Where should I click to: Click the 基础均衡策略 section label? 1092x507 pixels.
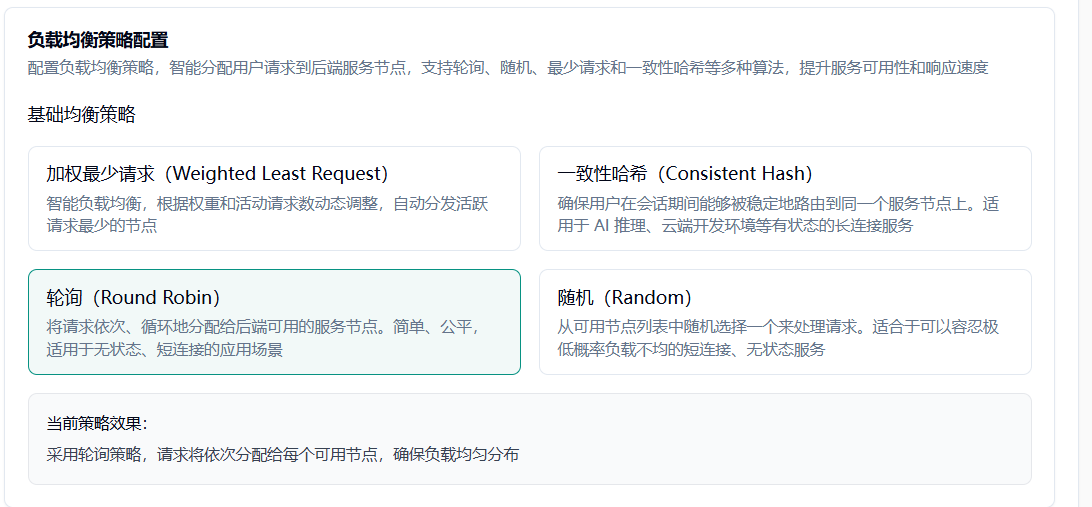(x=81, y=115)
